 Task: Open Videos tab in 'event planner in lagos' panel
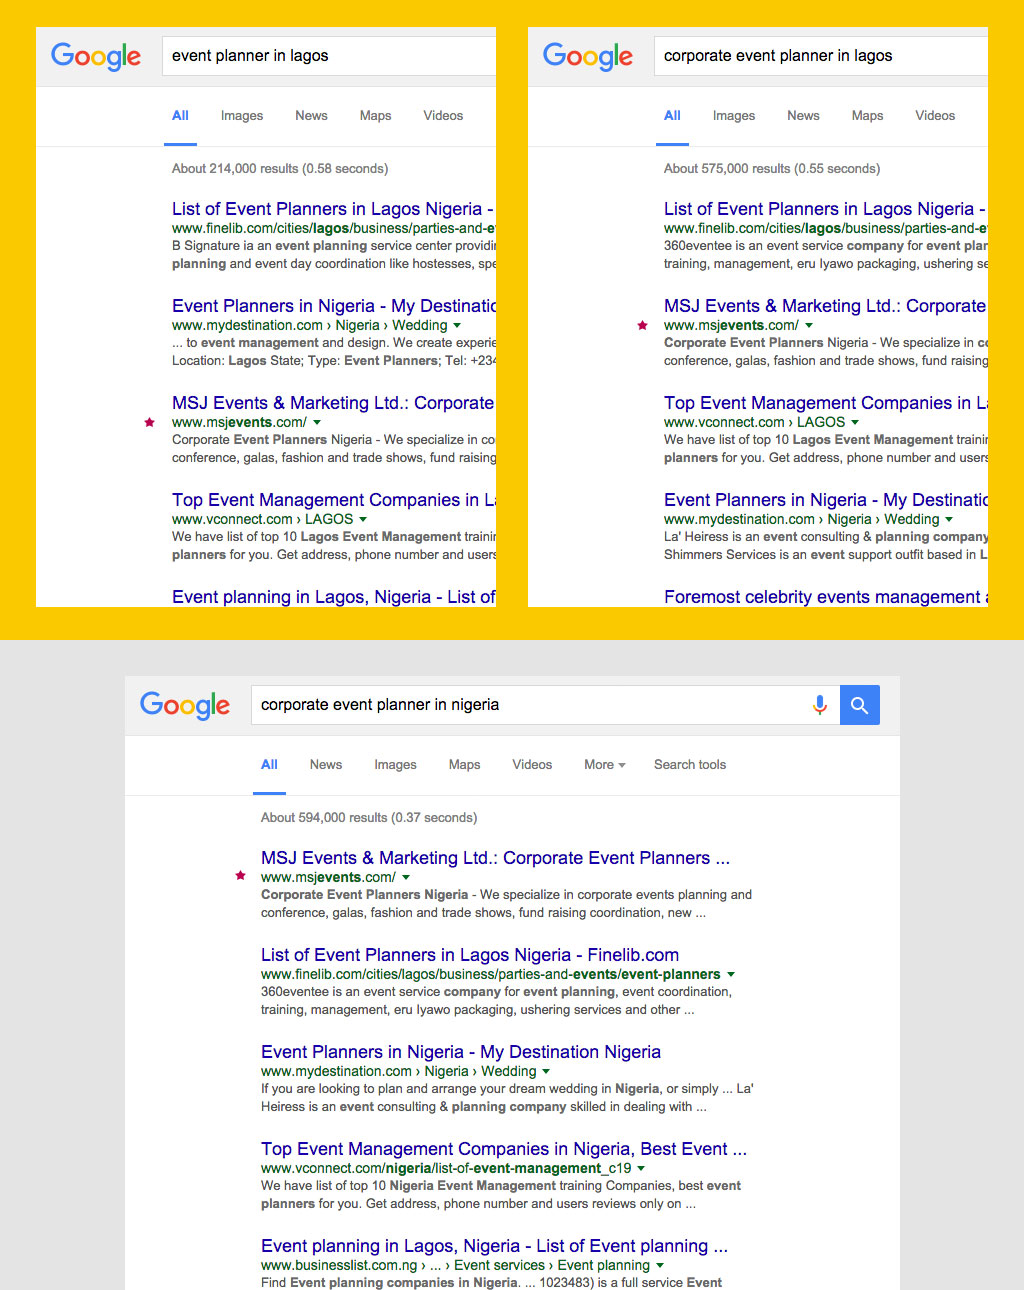tap(443, 116)
